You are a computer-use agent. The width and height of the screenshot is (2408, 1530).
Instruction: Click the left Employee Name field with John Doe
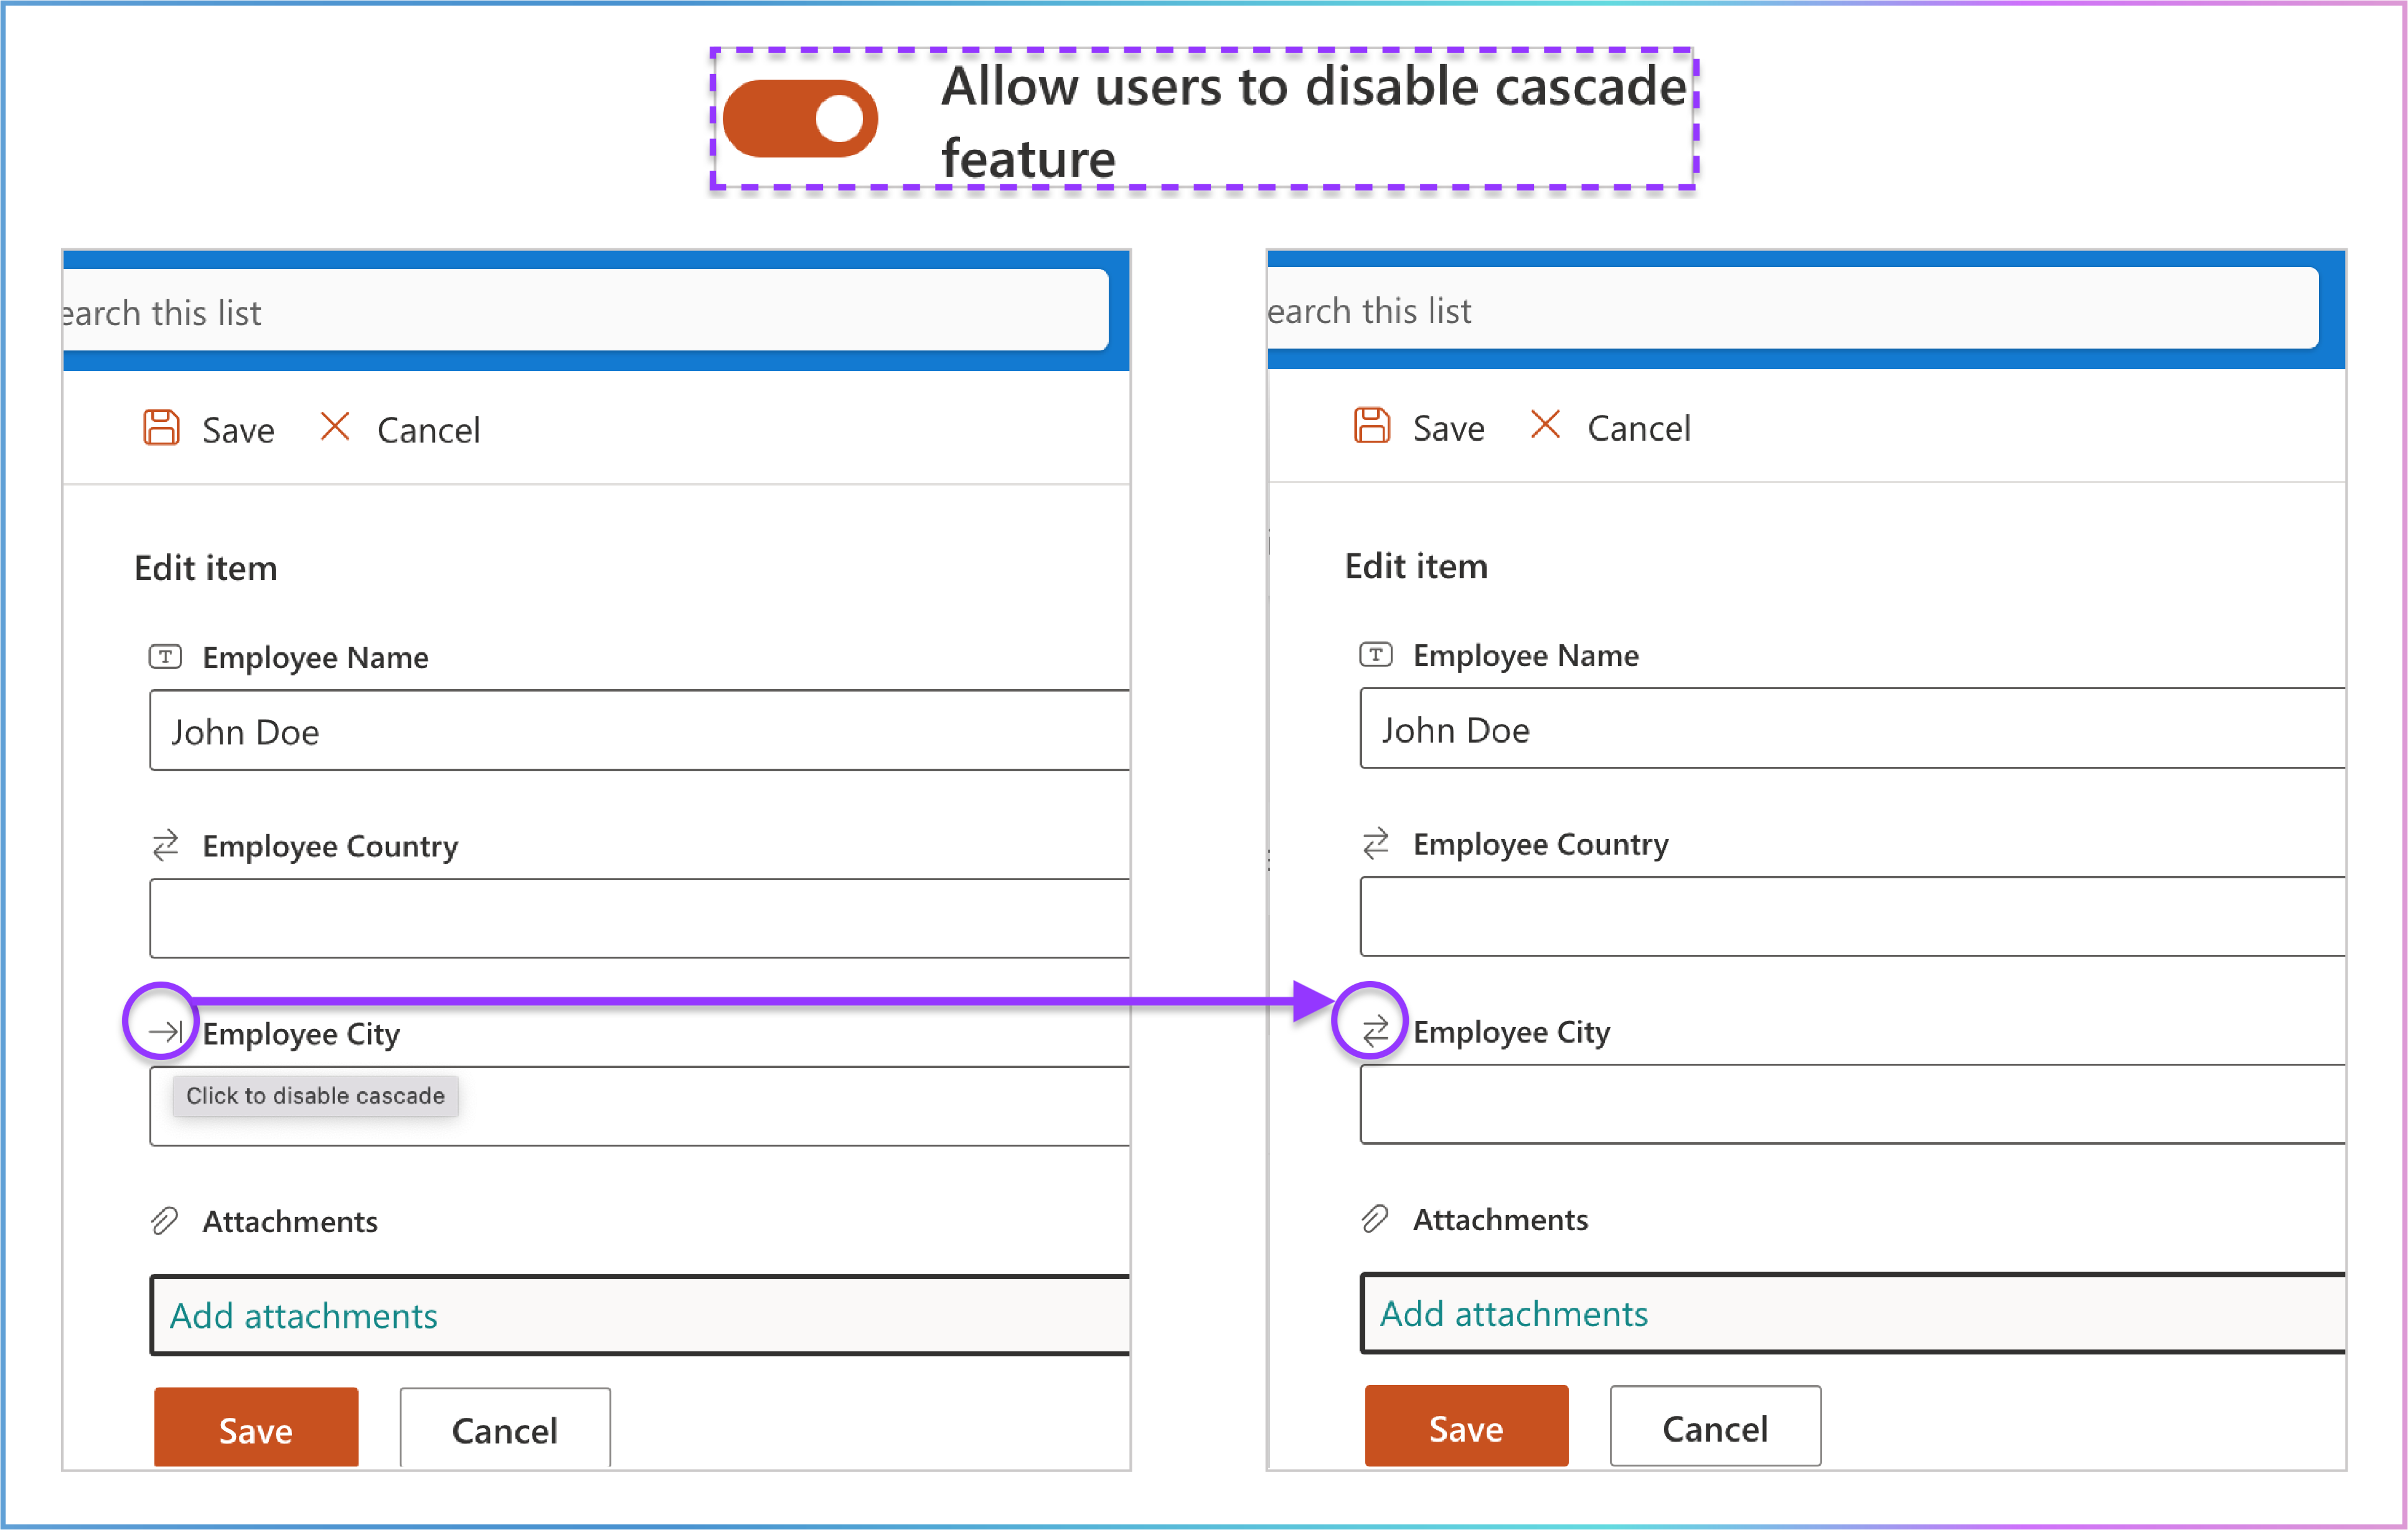tap(640, 730)
